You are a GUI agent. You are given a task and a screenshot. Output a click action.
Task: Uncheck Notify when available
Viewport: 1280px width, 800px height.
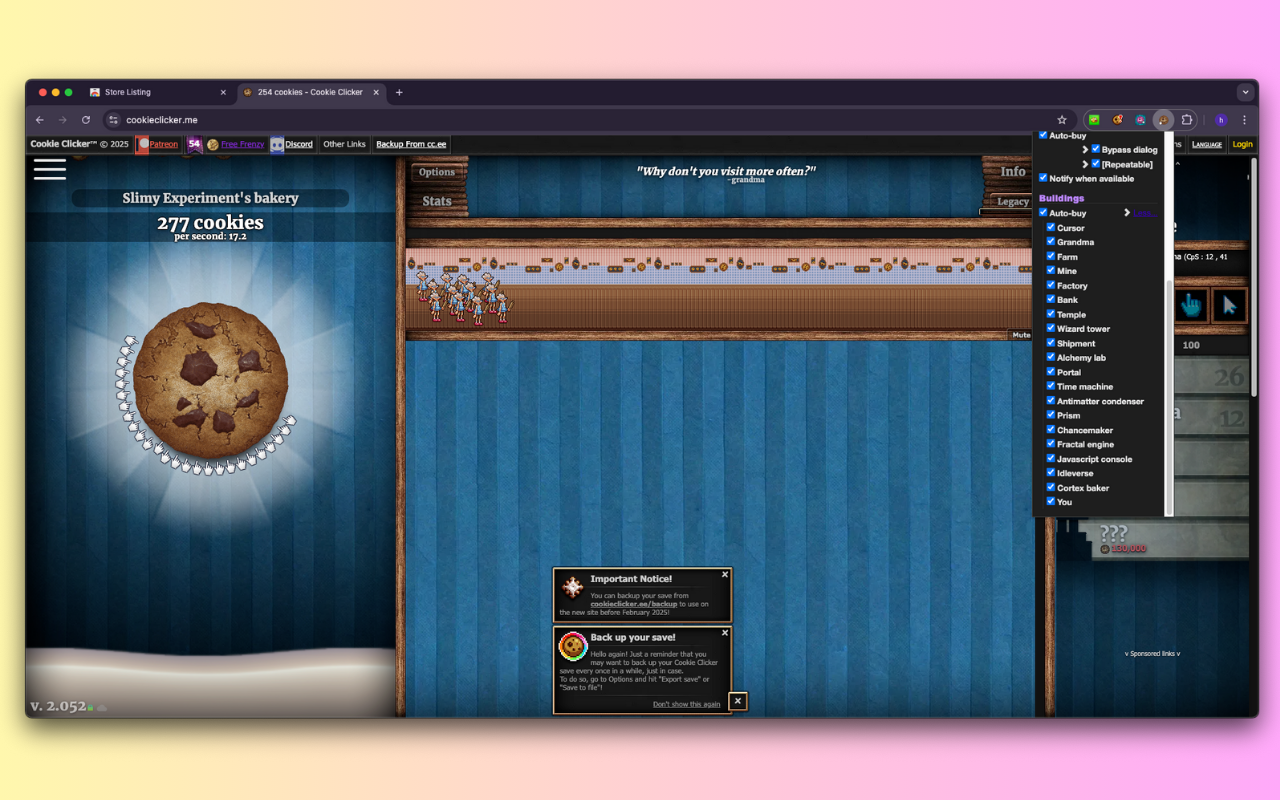click(x=1043, y=178)
